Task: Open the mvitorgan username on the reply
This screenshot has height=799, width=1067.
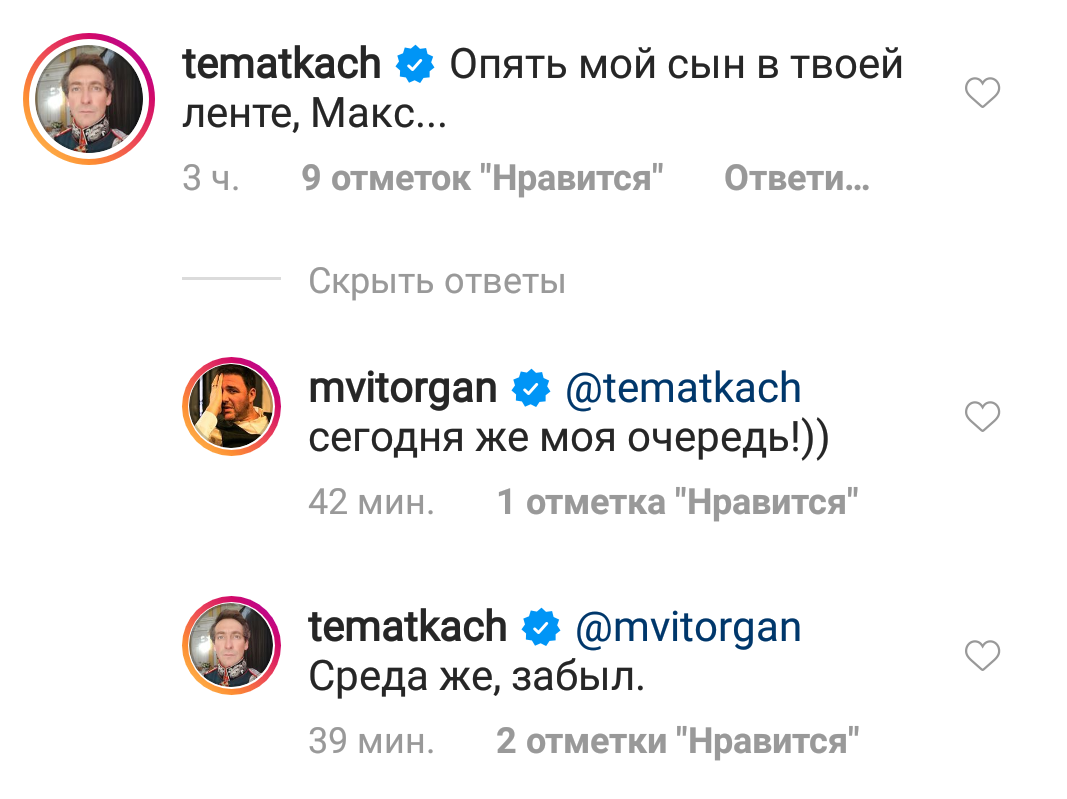Action: (x=402, y=388)
